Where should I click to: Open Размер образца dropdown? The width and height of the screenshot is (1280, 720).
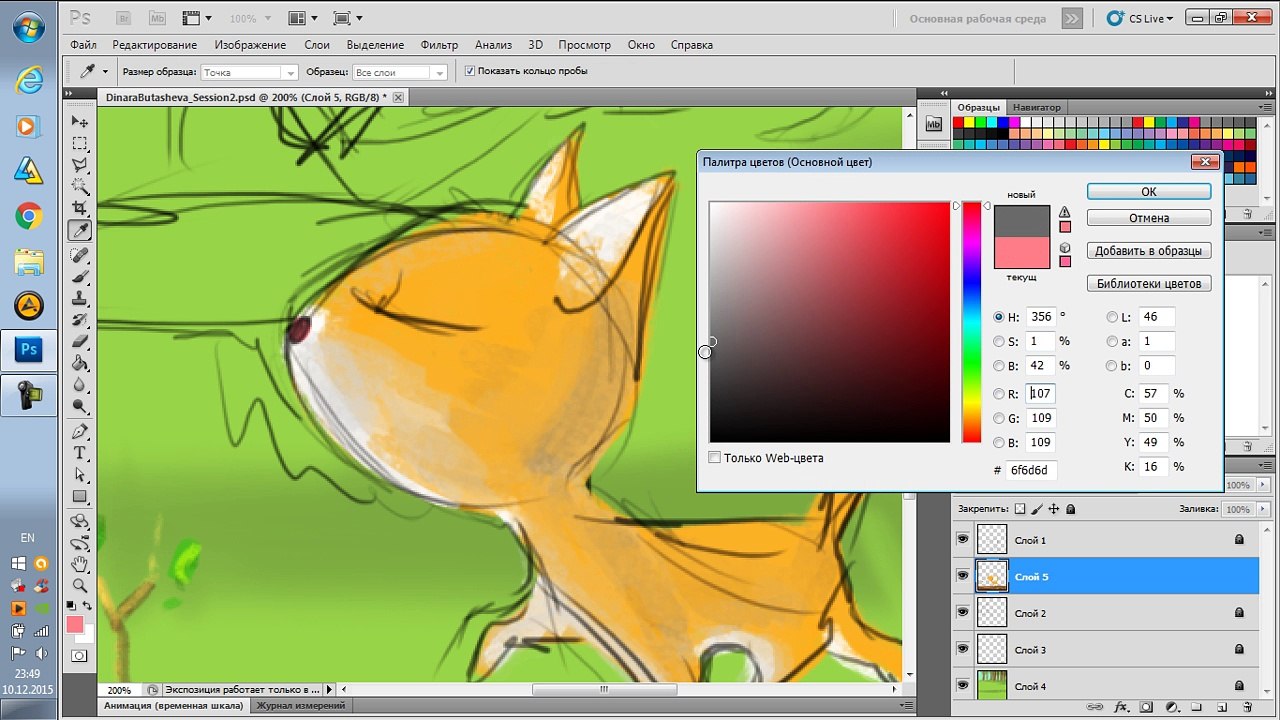[x=250, y=72]
